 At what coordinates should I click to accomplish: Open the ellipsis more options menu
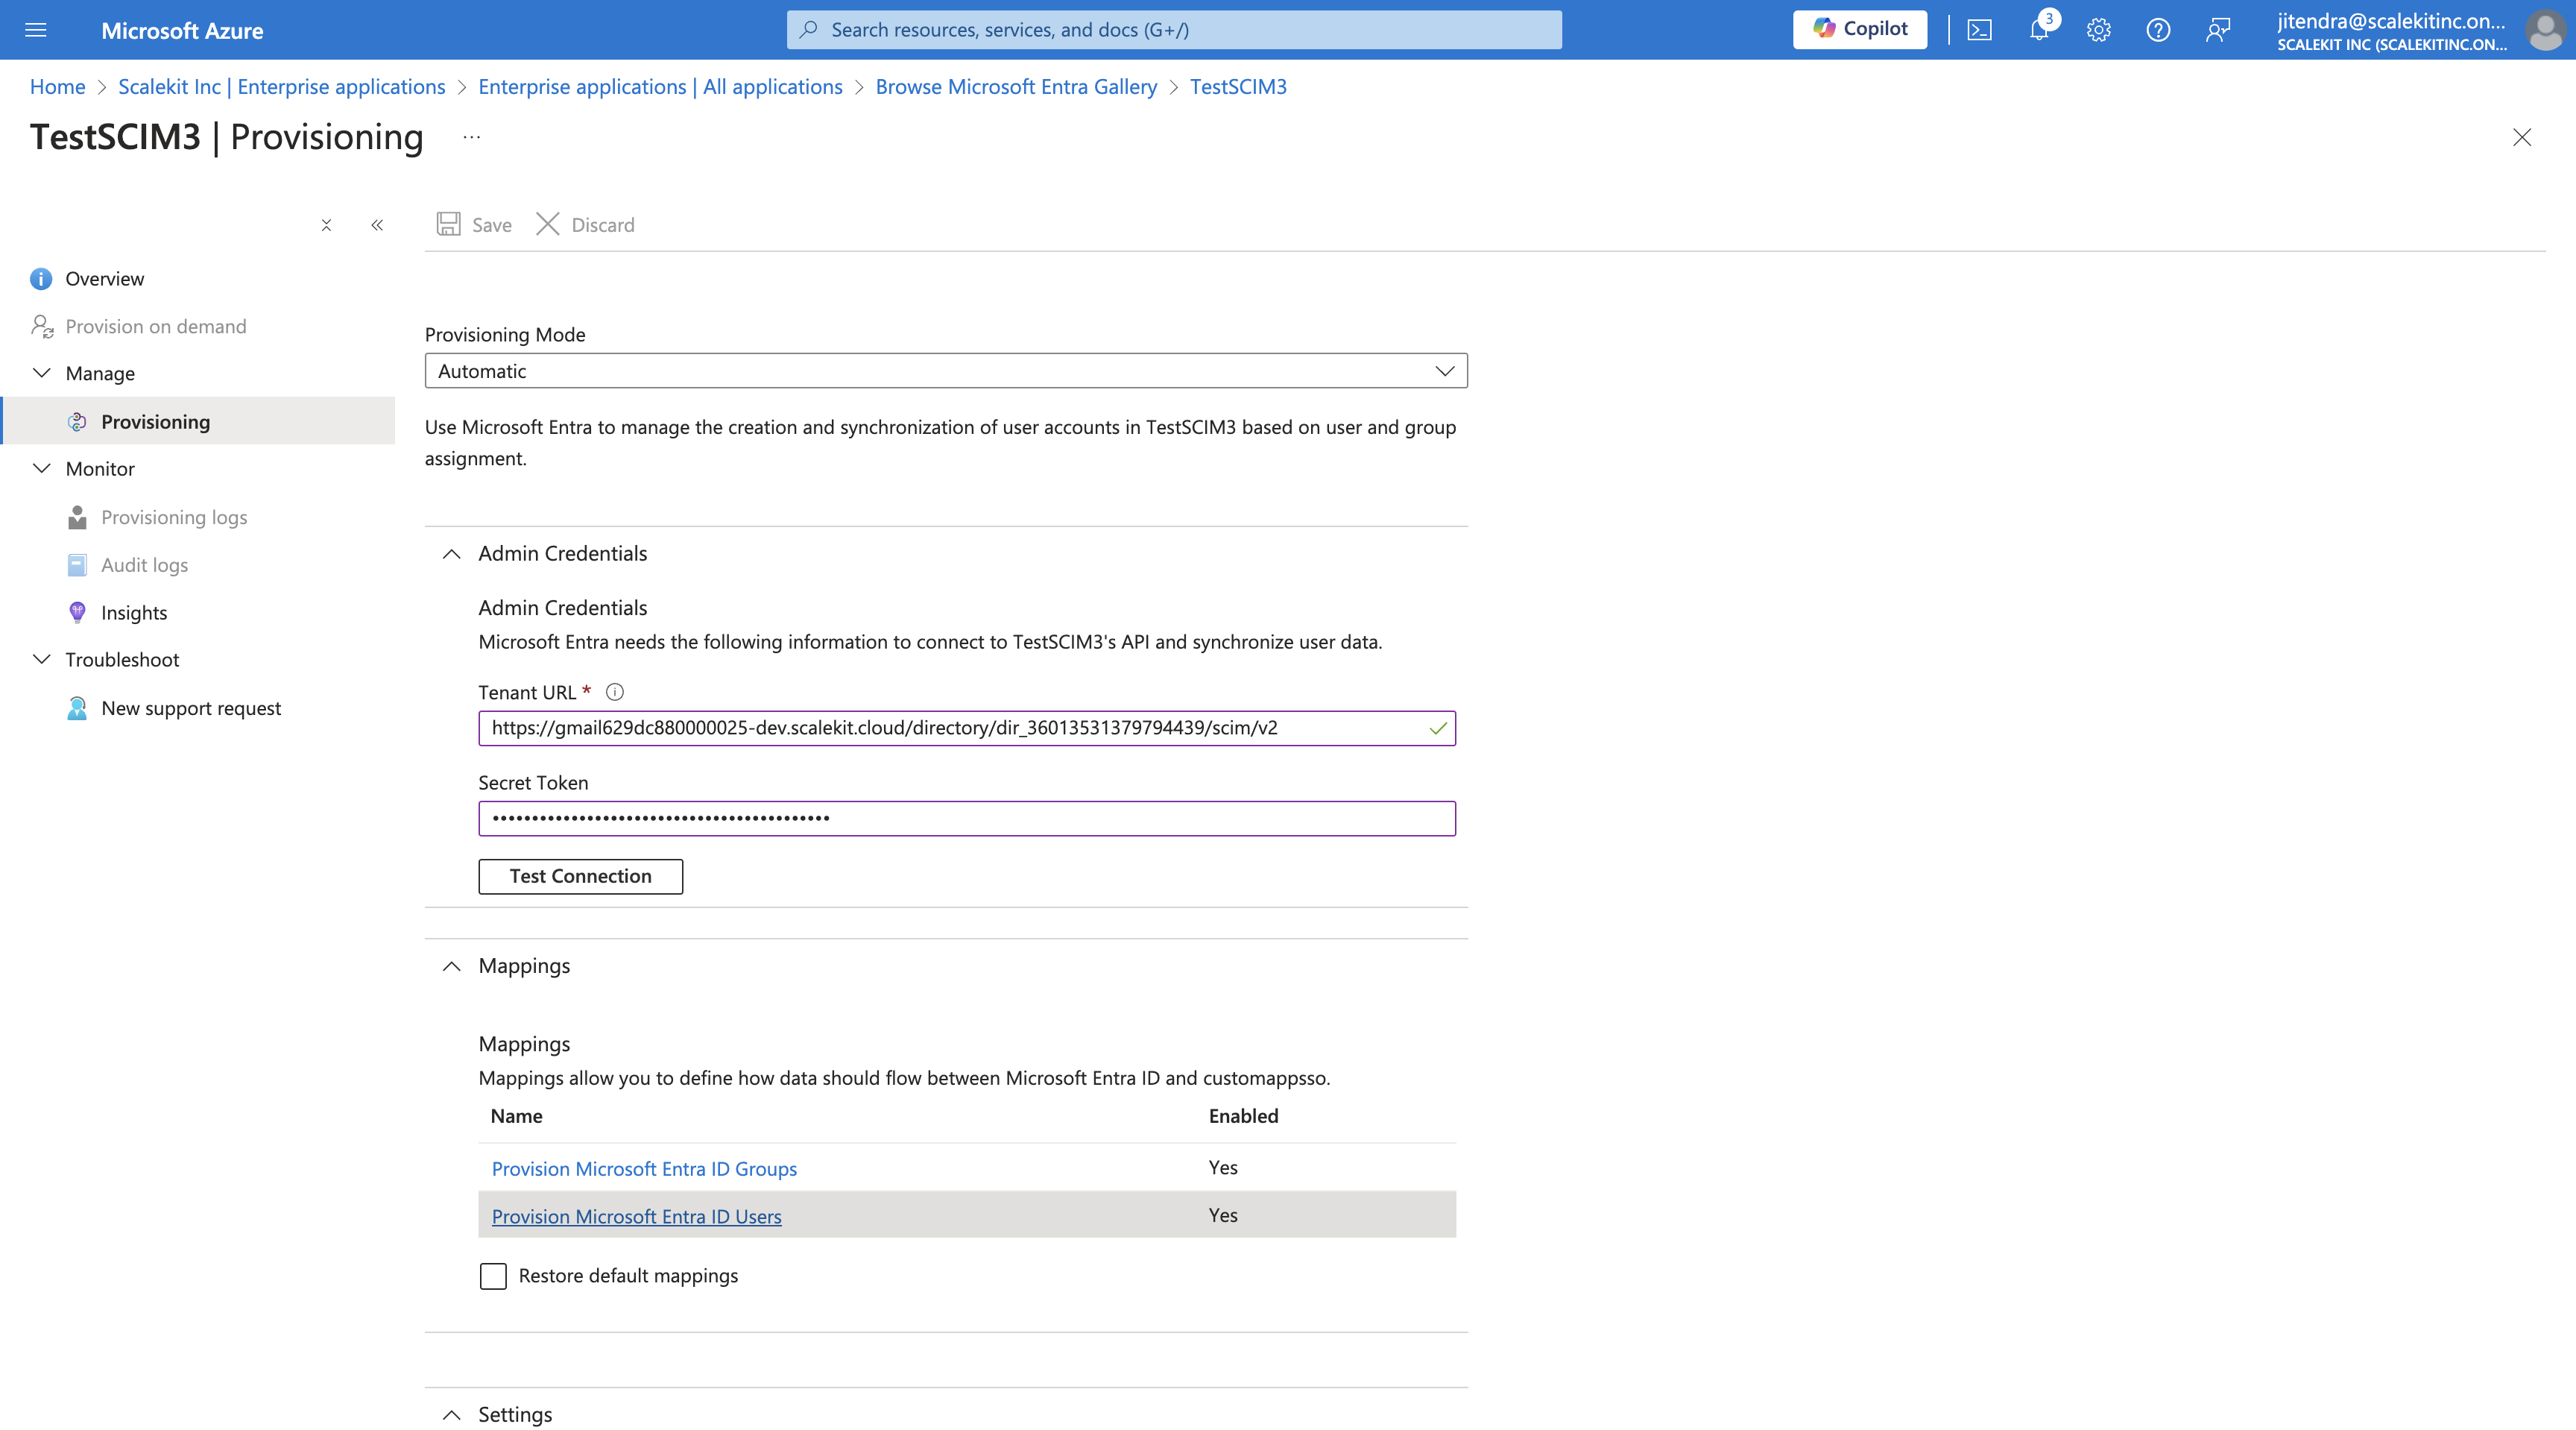tap(471, 137)
